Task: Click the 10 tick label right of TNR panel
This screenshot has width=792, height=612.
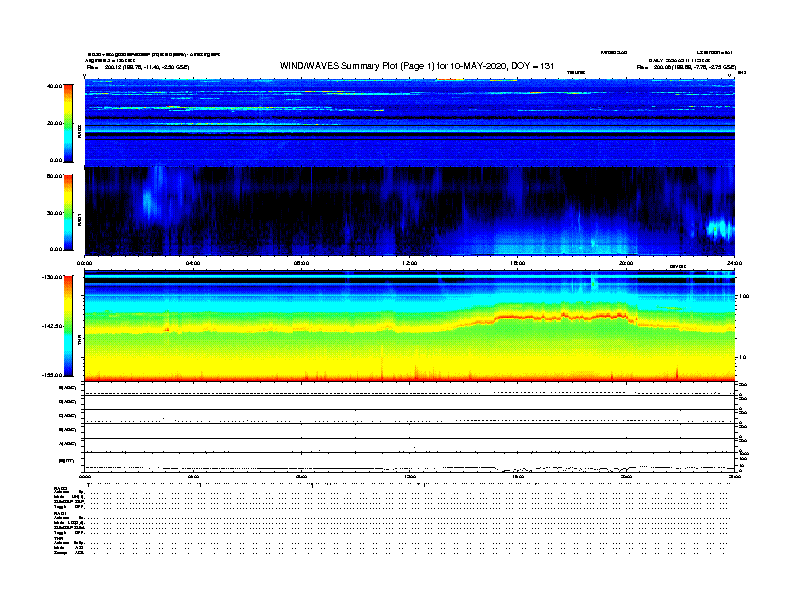Action: pyautogui.click(x=743, y=357)
